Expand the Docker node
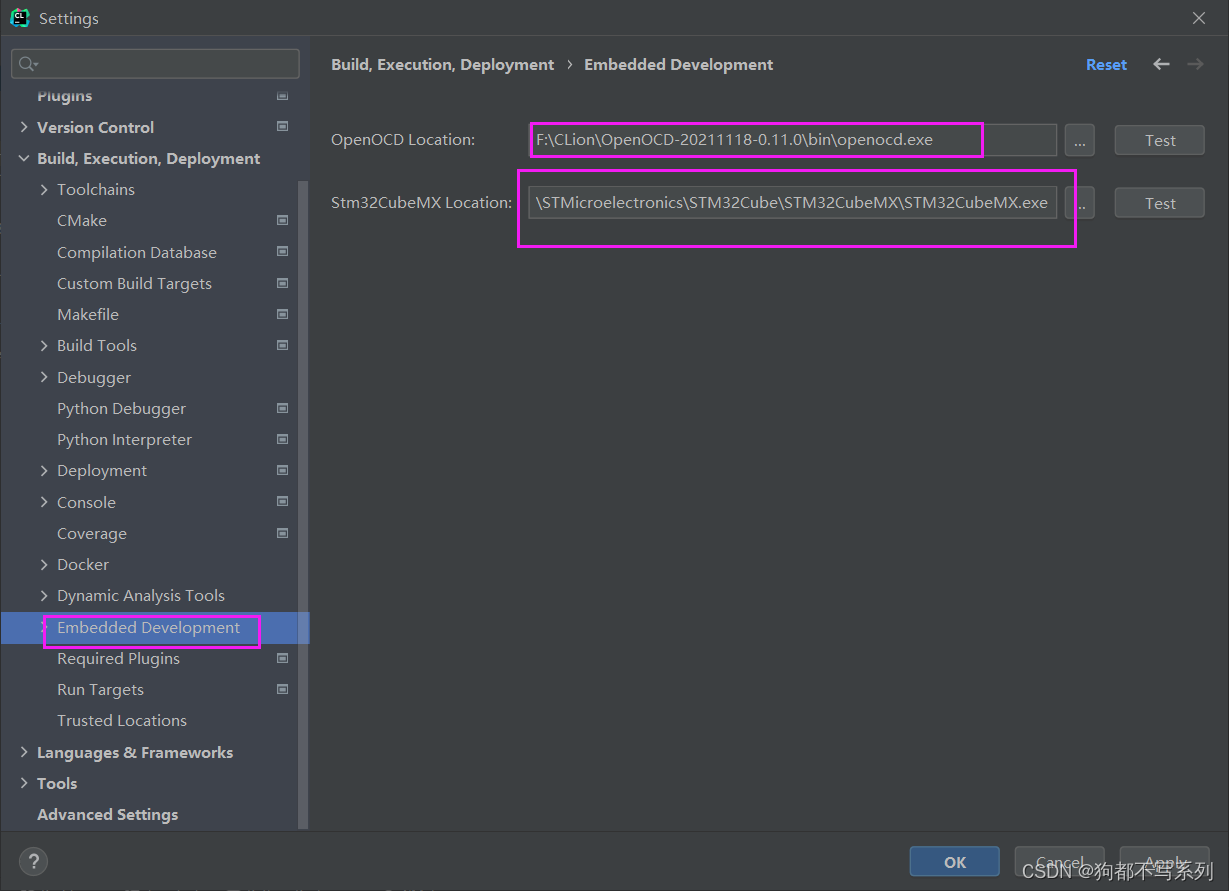 tap(44, 564)
